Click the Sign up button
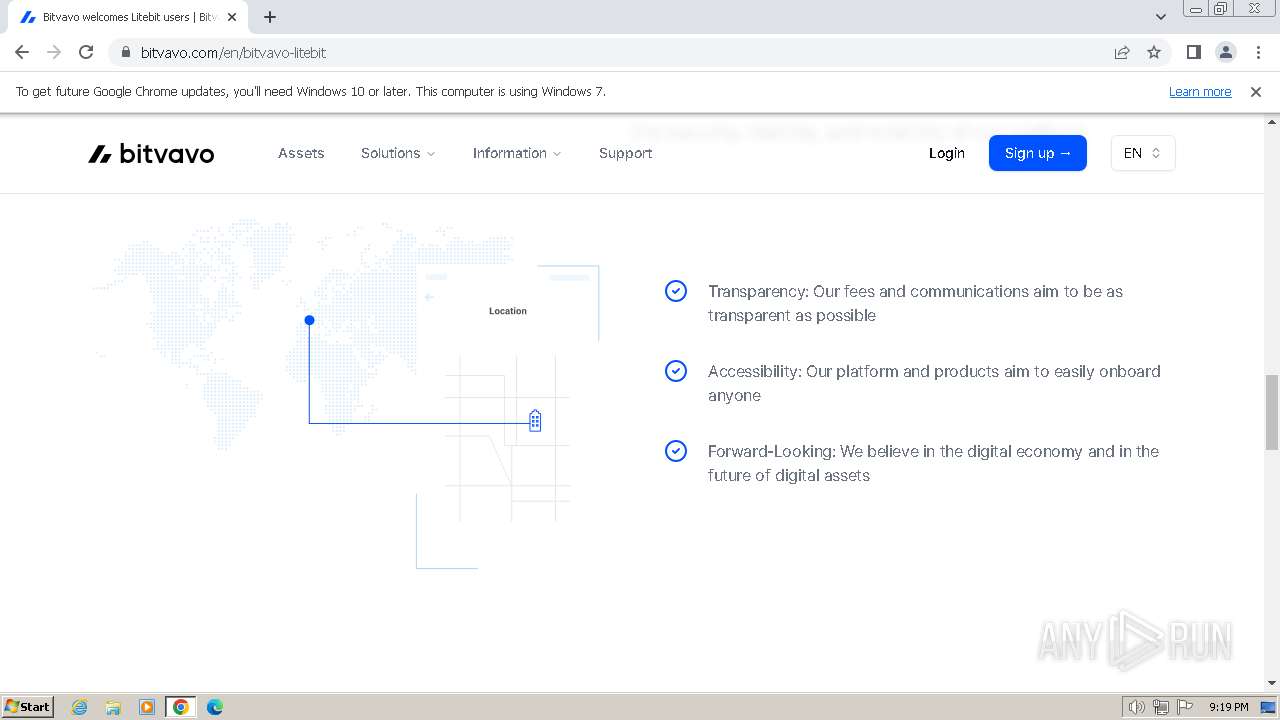1280x720 pixels. 1038,153
